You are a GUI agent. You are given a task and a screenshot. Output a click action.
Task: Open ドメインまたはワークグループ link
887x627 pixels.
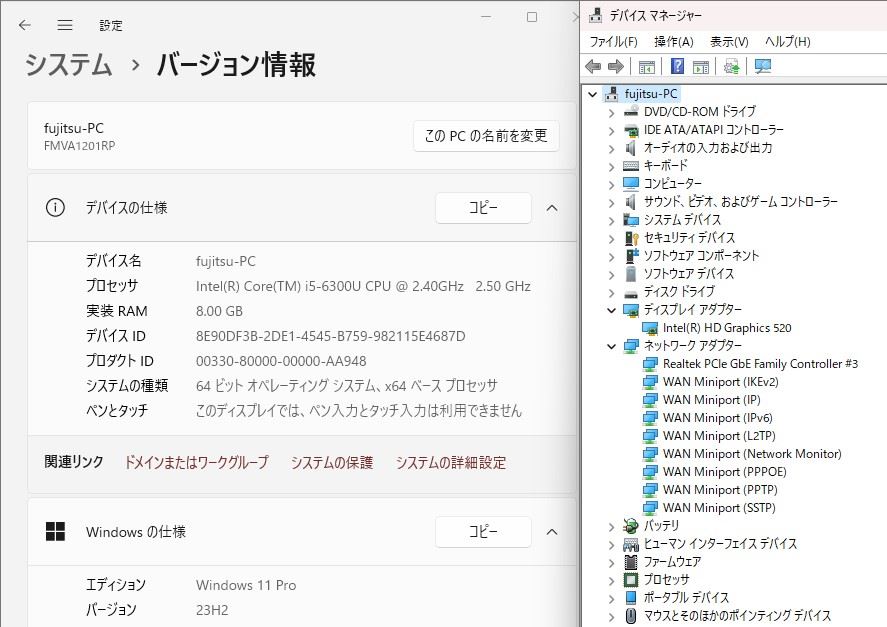click(196, 463)
